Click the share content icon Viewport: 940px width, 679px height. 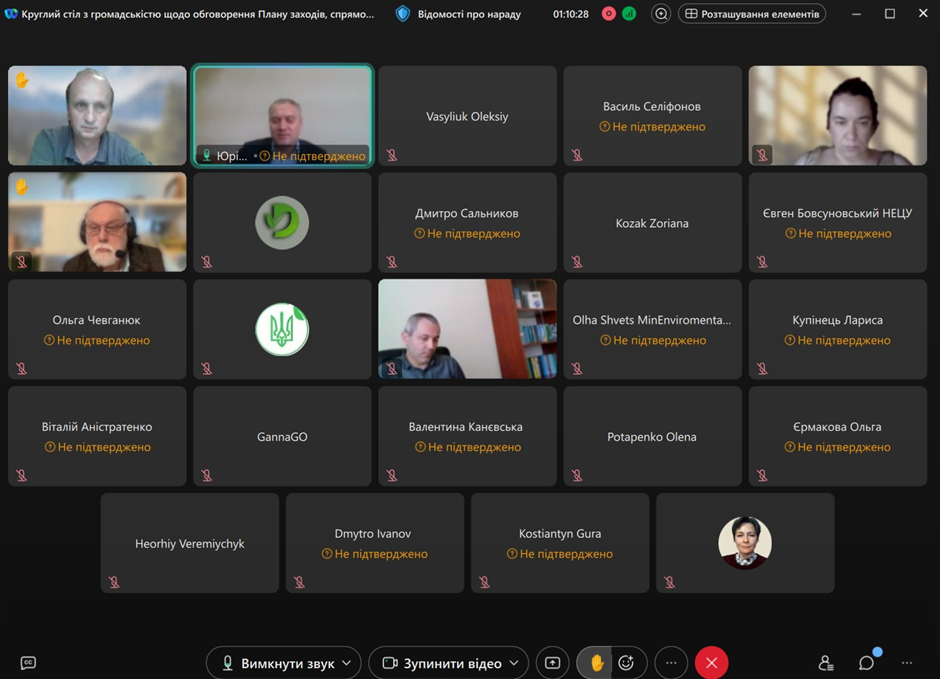click(x=552, y=663)
